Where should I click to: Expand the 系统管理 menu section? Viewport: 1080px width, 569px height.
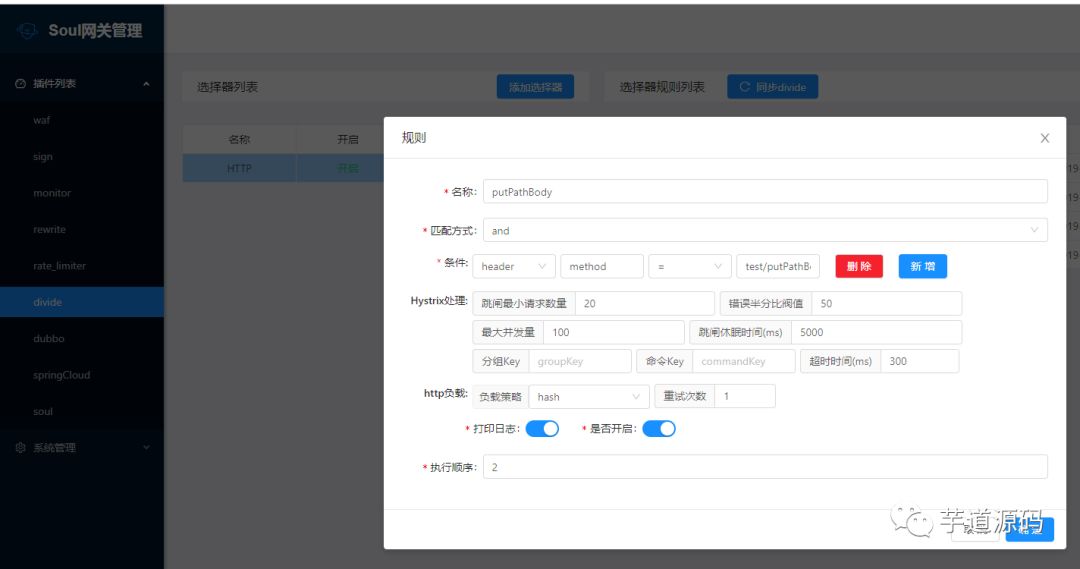146,448
